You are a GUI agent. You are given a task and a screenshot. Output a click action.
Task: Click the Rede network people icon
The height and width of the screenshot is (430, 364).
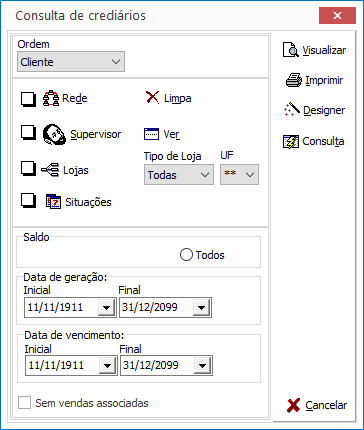coord(51,98)
